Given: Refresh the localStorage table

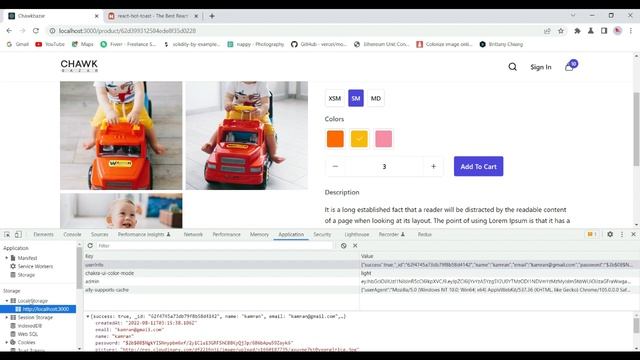Looking at the screenshot, I should [x=90, y=246].
